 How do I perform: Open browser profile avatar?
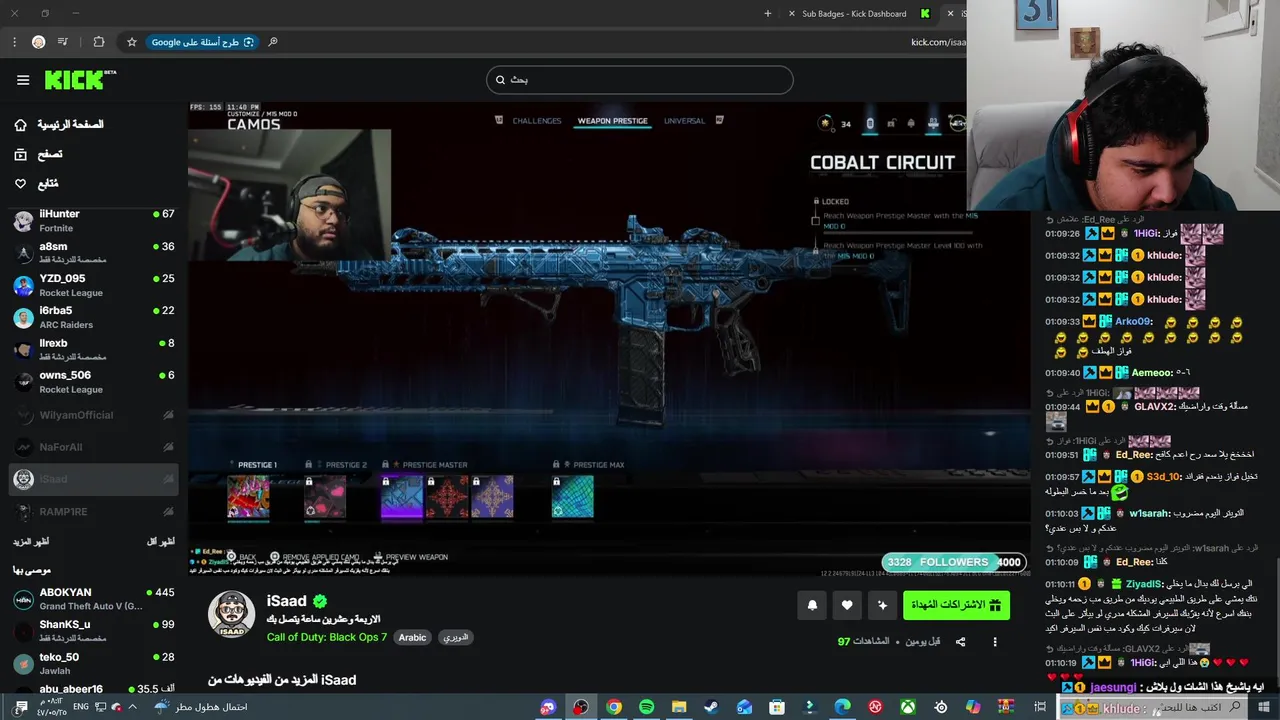pyautogui.click(x=38, y=42)
